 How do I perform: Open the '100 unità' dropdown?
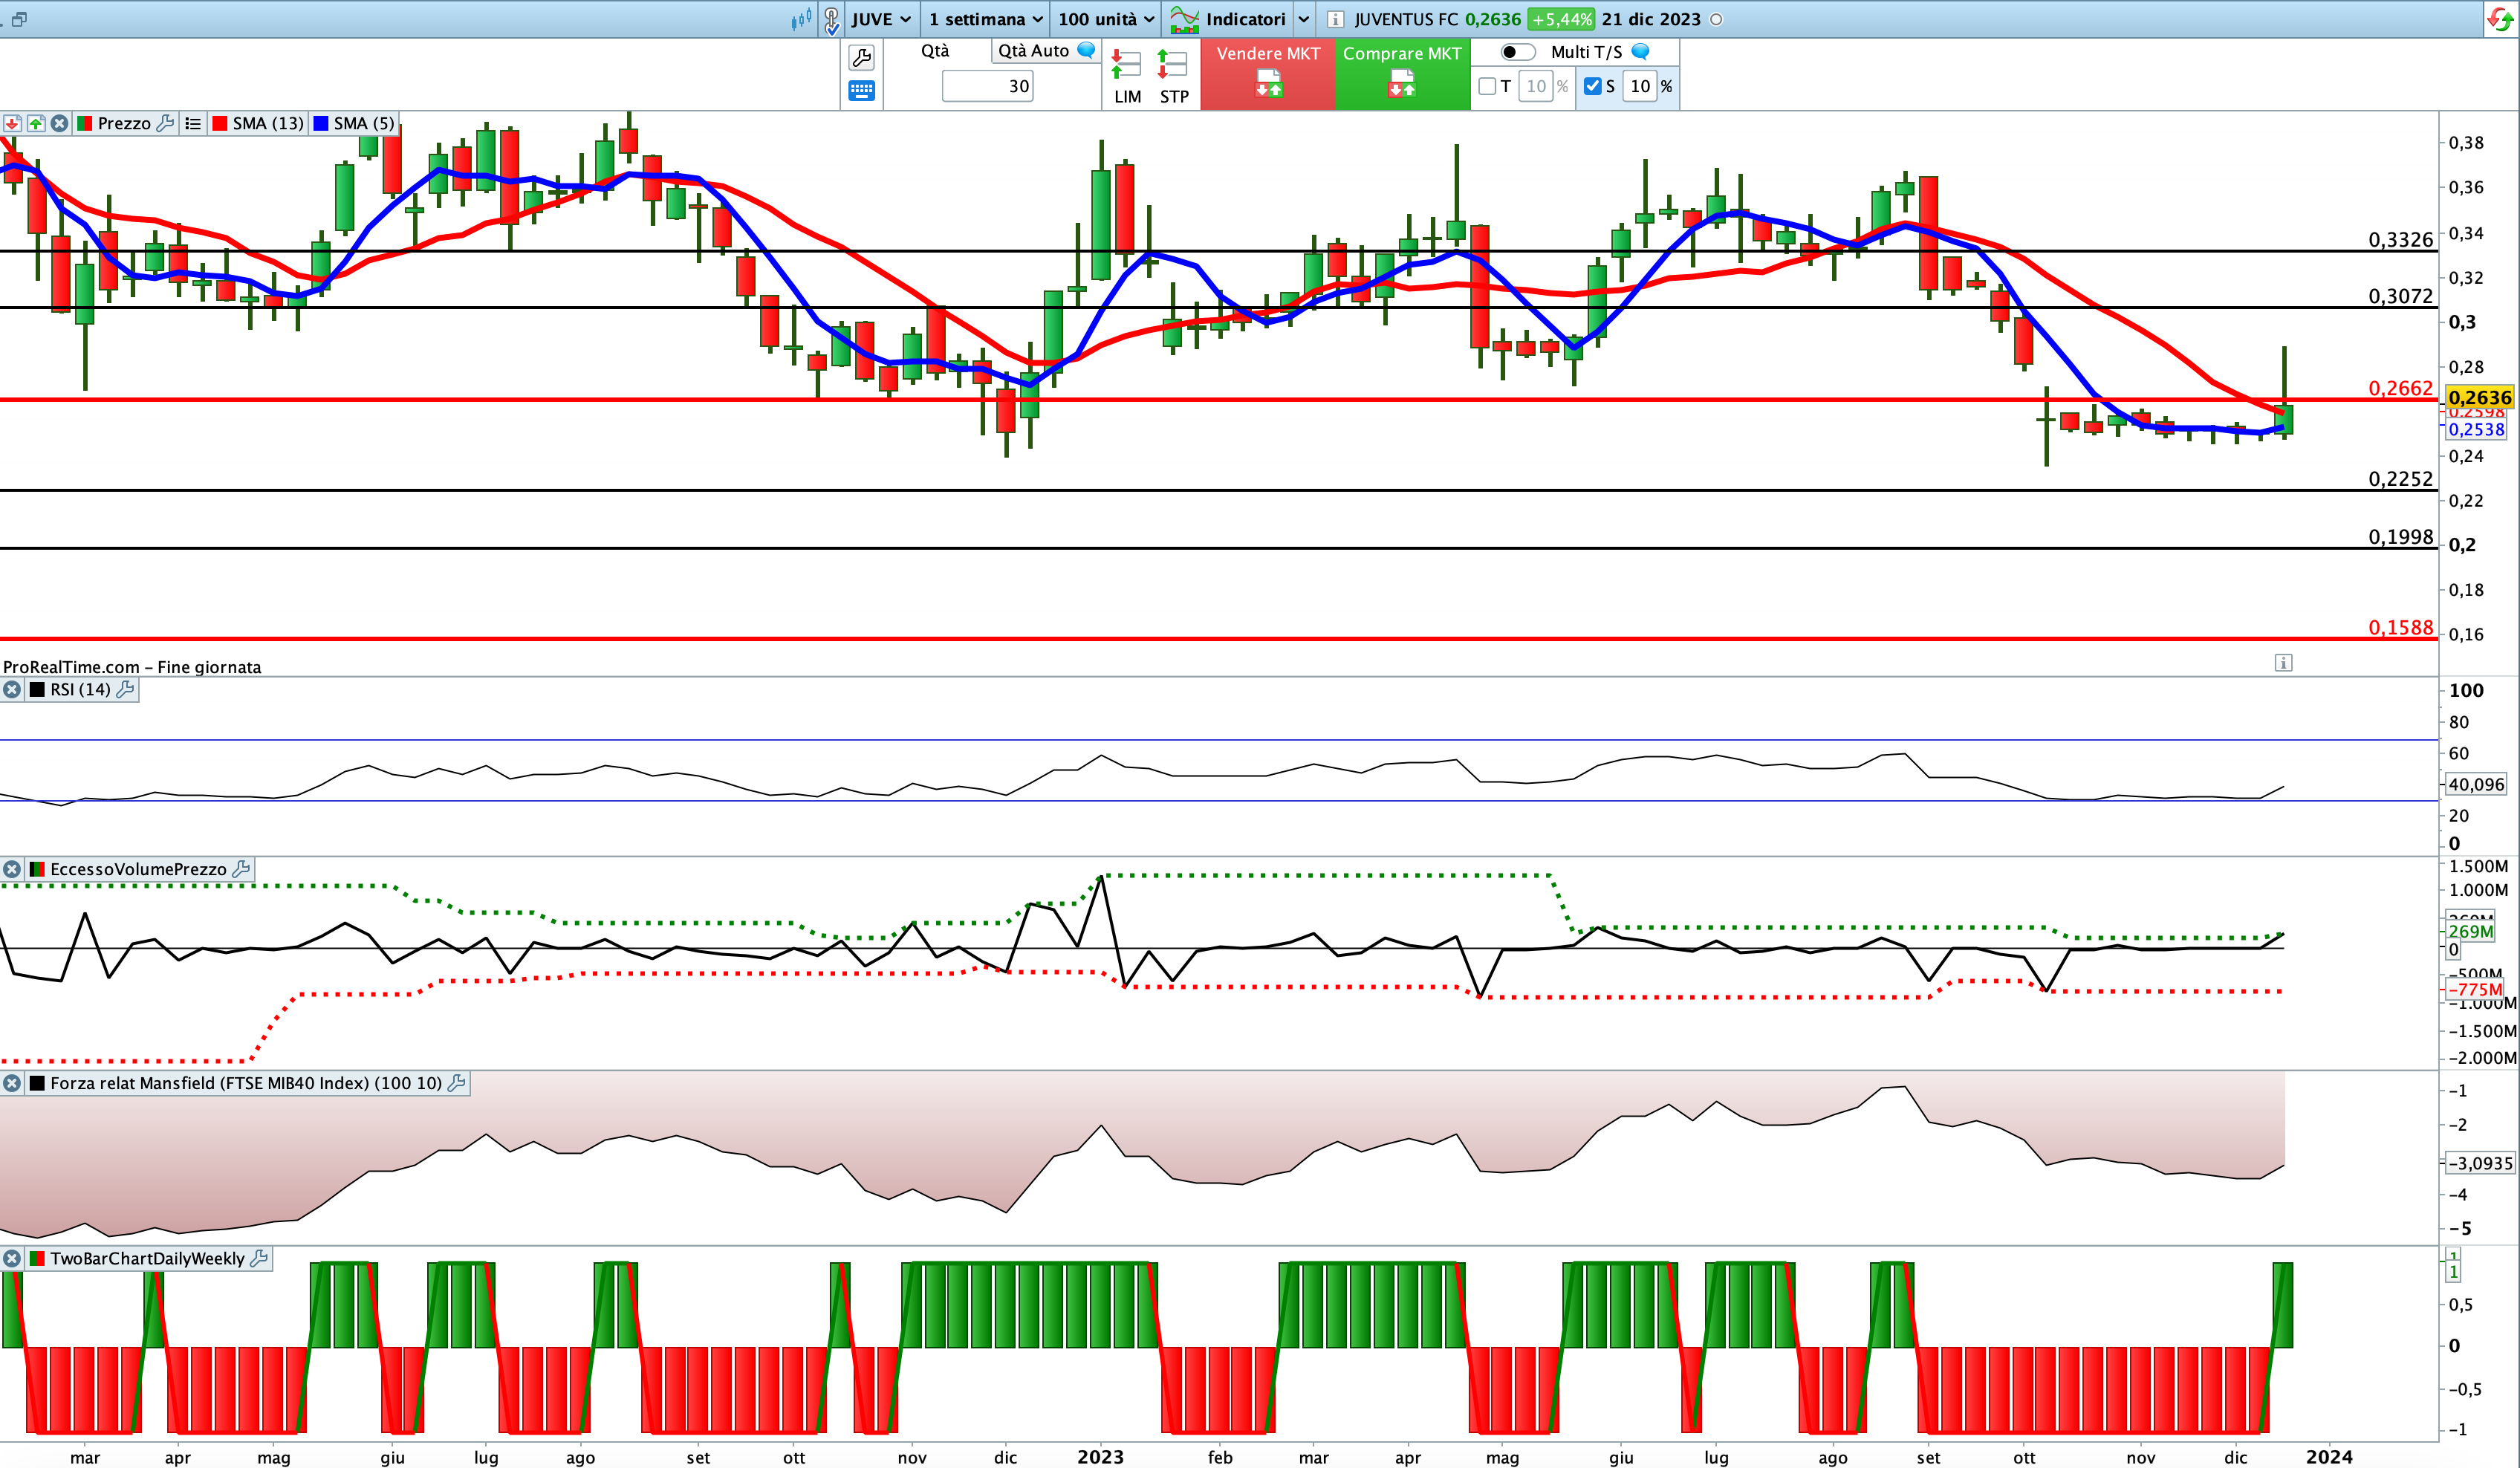click(1105, 19)
